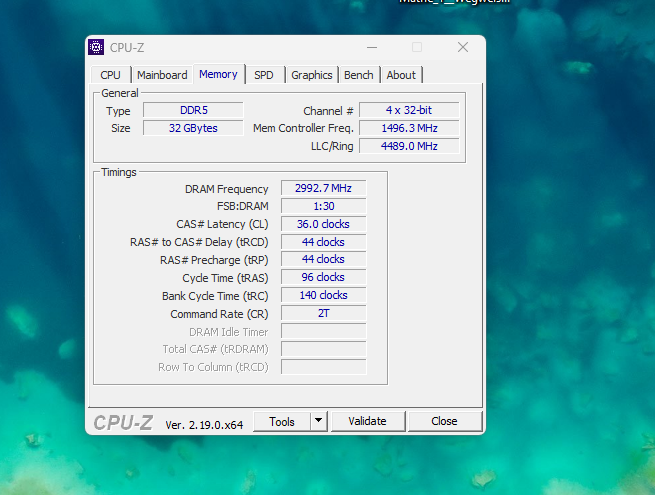Select the DDR5 type value
This screenshot has width=655, height=495.
coord(193,110)
